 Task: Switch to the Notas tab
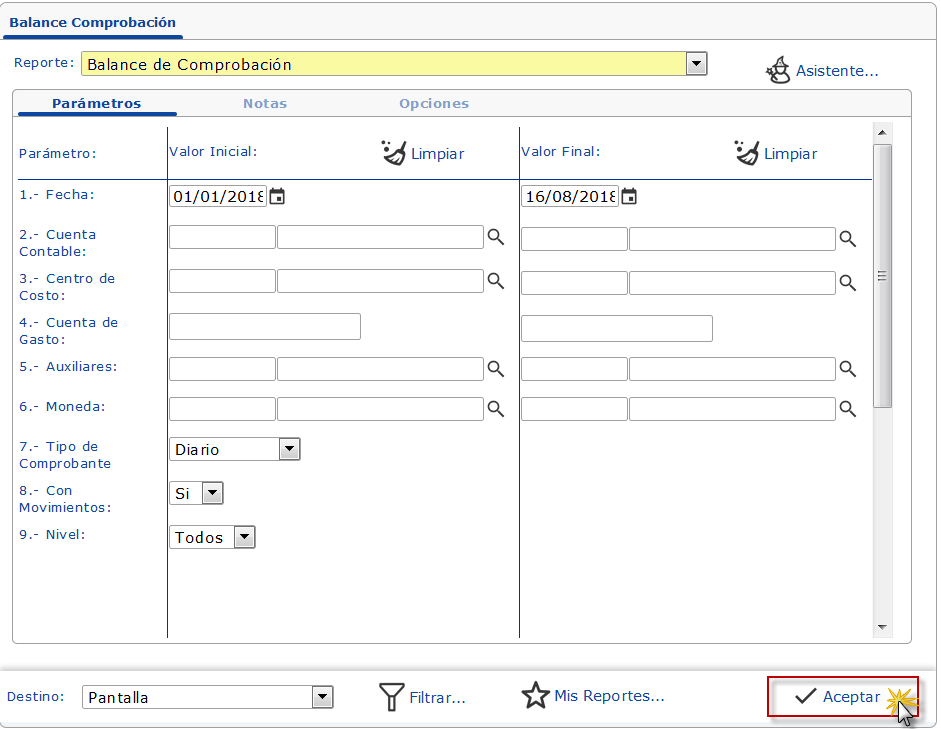click(264, 104)
